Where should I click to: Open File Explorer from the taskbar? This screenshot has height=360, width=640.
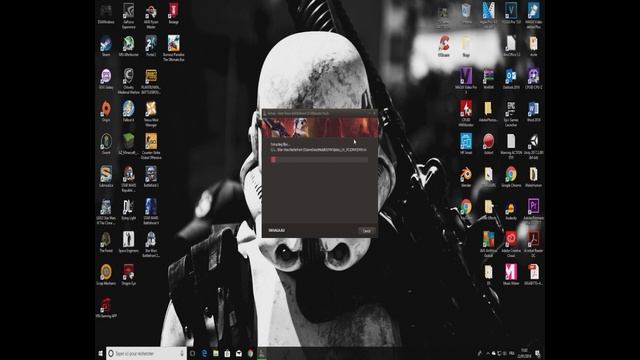(x=216, y=353)
